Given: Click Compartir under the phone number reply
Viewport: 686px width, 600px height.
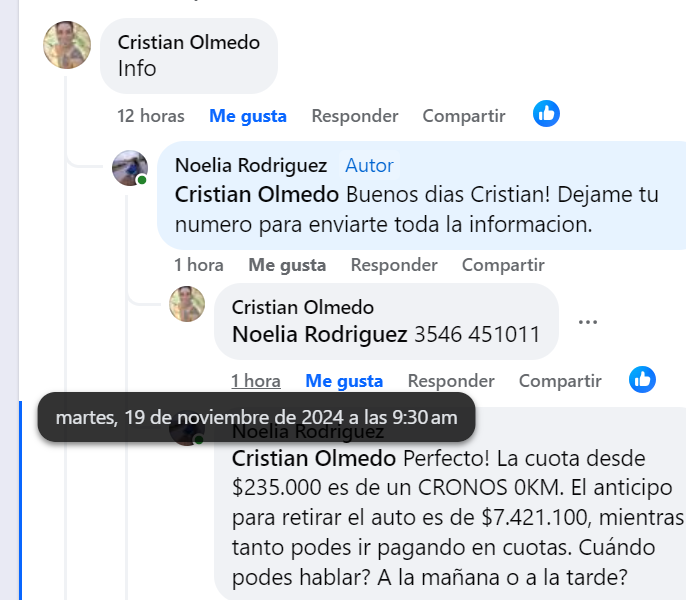Looking at the screenshot, I should point(560,381).
